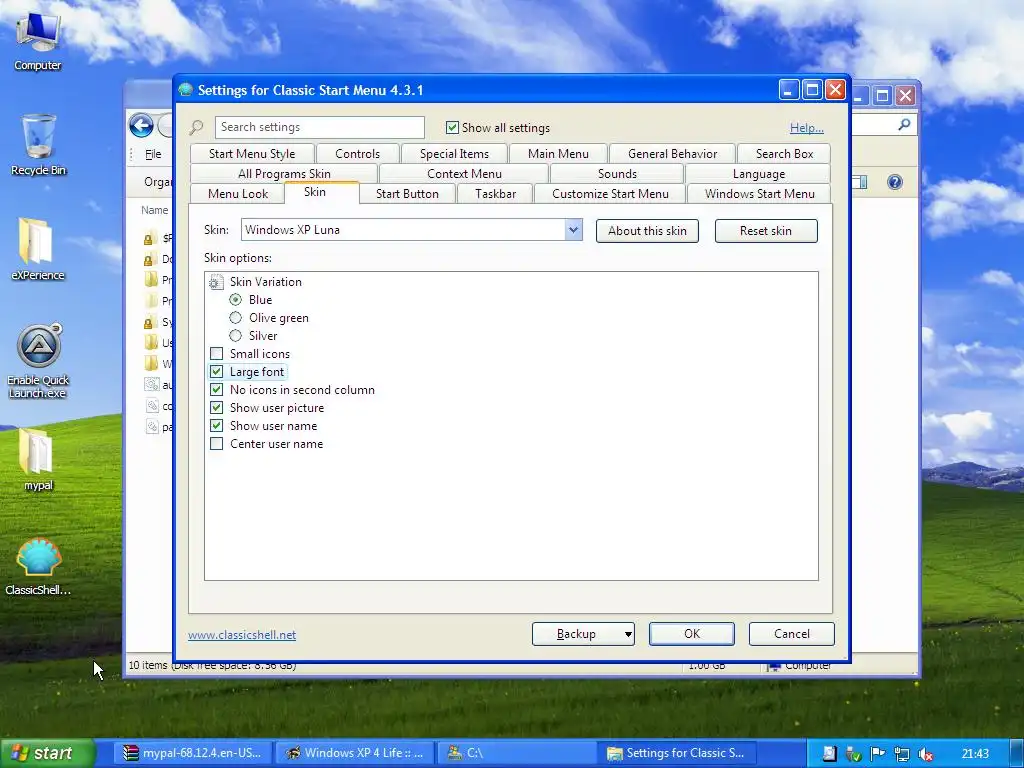Click the Back arrow in Explorer window
The image size is (1024, 768).
tap(141, 125)
